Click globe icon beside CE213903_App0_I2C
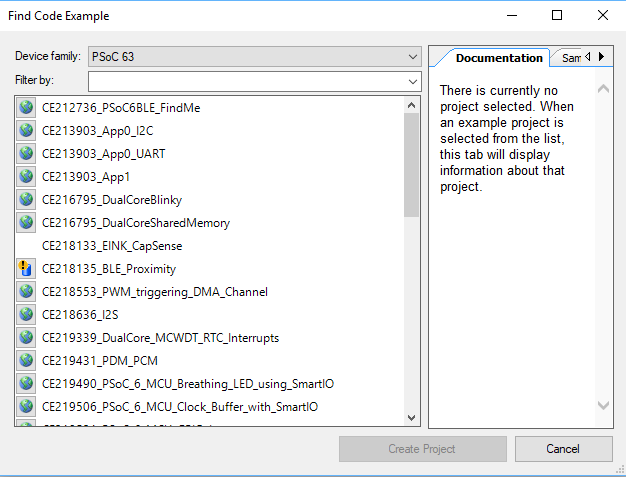 coord(26,131)
